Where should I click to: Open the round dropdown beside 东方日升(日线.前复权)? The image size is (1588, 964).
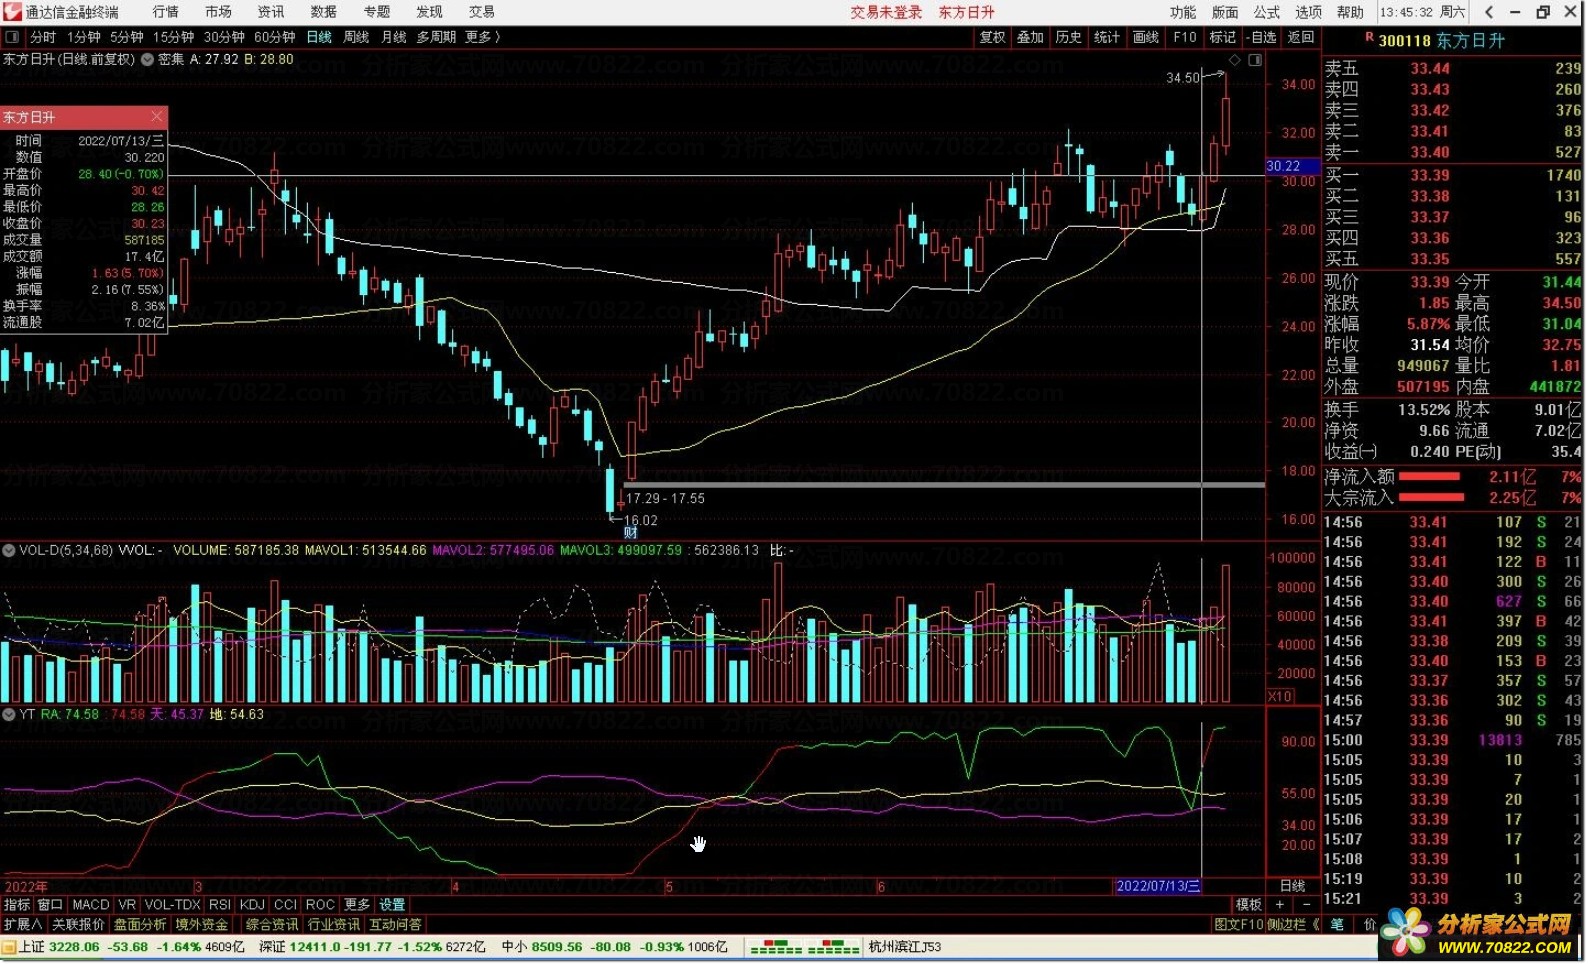[x=148, y=60]
